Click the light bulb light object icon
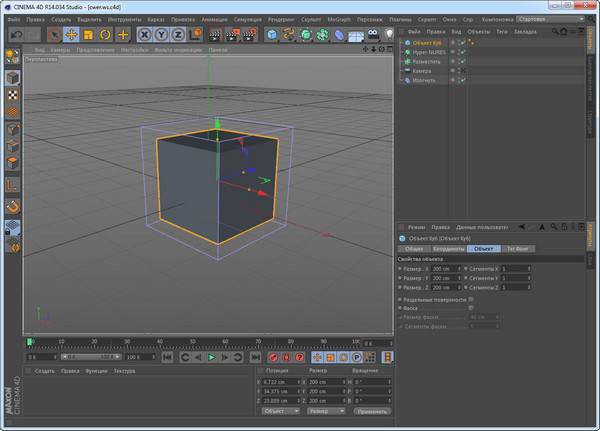Image resolution: width=600 pixels, height=431 pixels. coord(388,35)
